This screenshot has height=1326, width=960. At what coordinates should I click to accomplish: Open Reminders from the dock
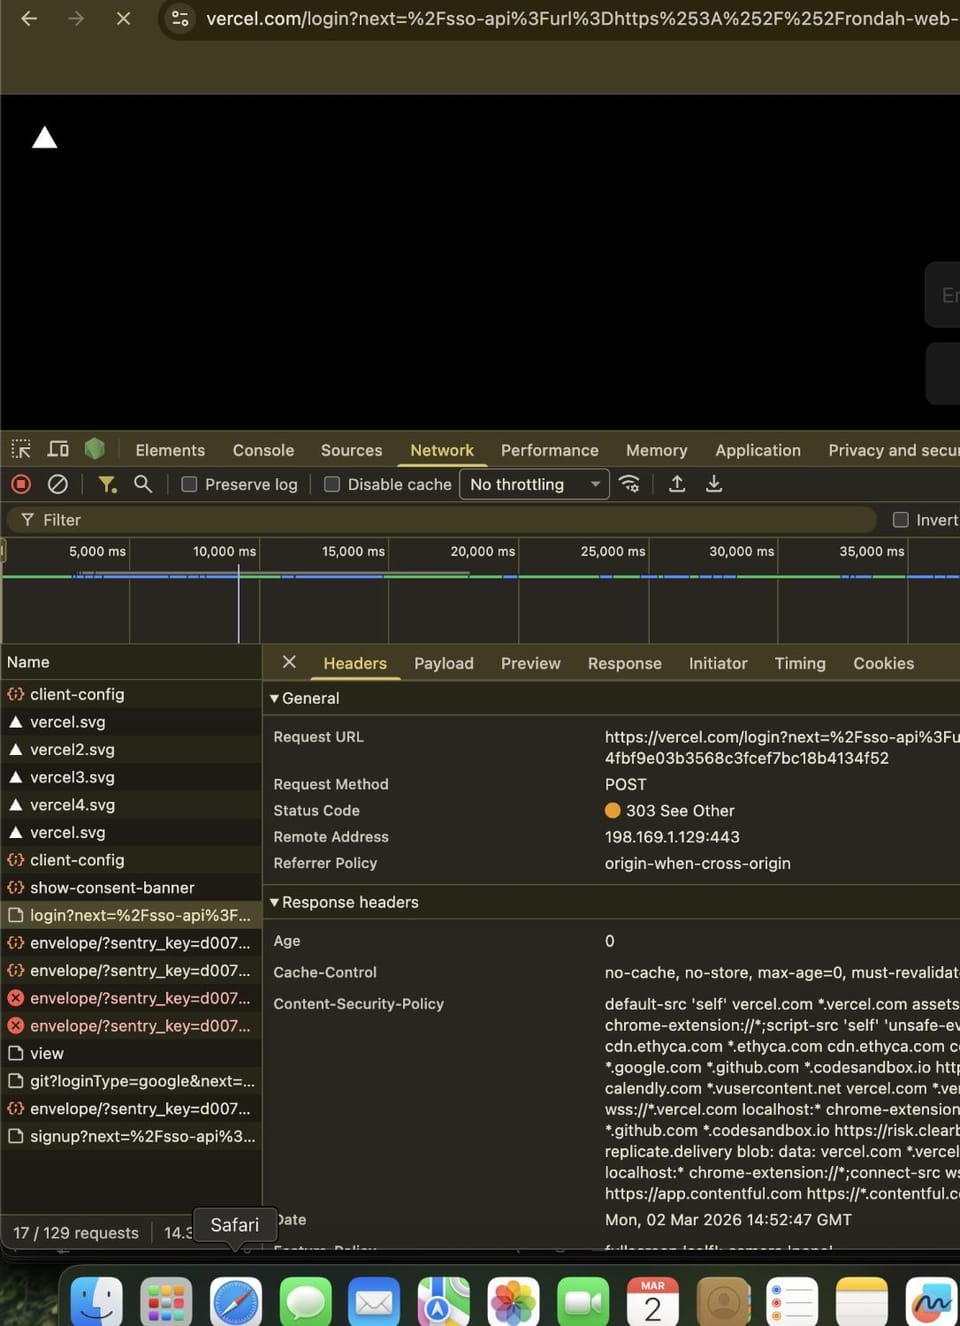pyautogui.click(x=792, y=1301)
